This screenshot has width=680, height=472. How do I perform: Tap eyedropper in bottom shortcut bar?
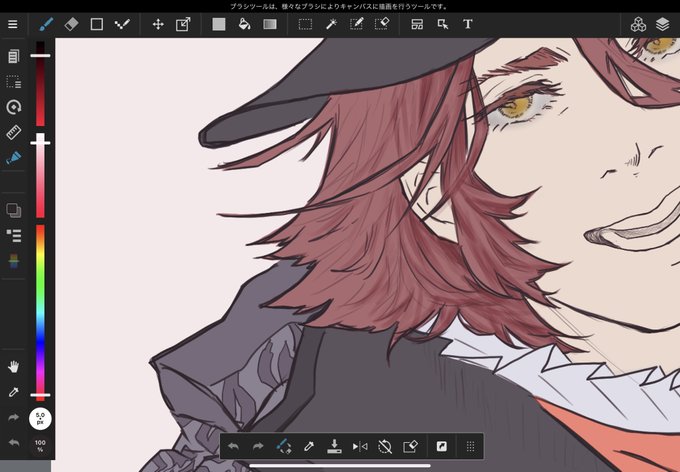coord(309,446)
